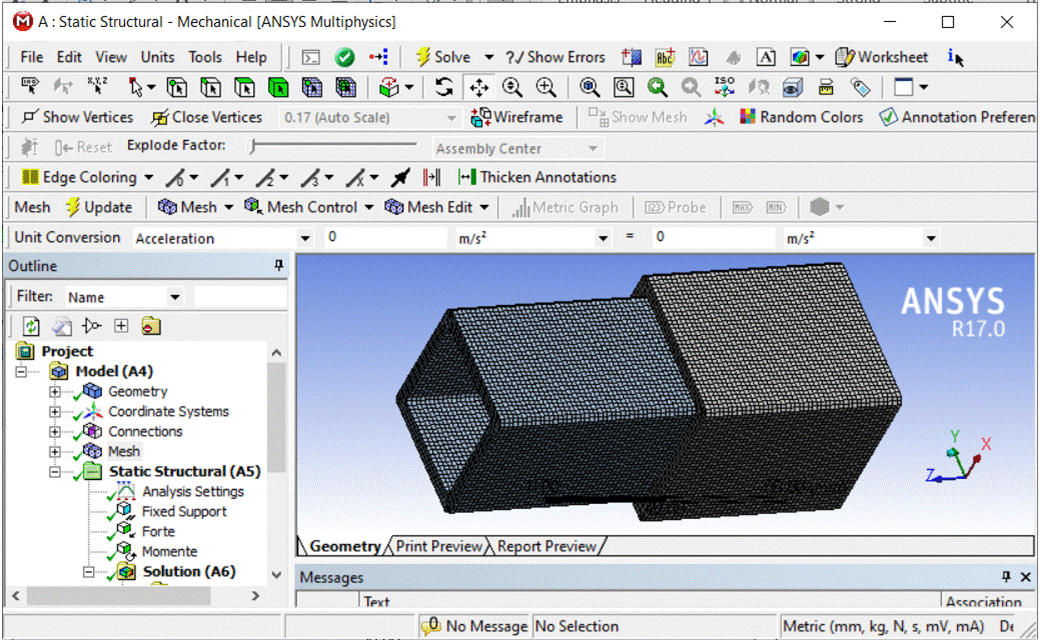Image resolution: width=1040 pixels, height=640 pixels.
Task: Select the Body selection filter
Action: [279, 87]
